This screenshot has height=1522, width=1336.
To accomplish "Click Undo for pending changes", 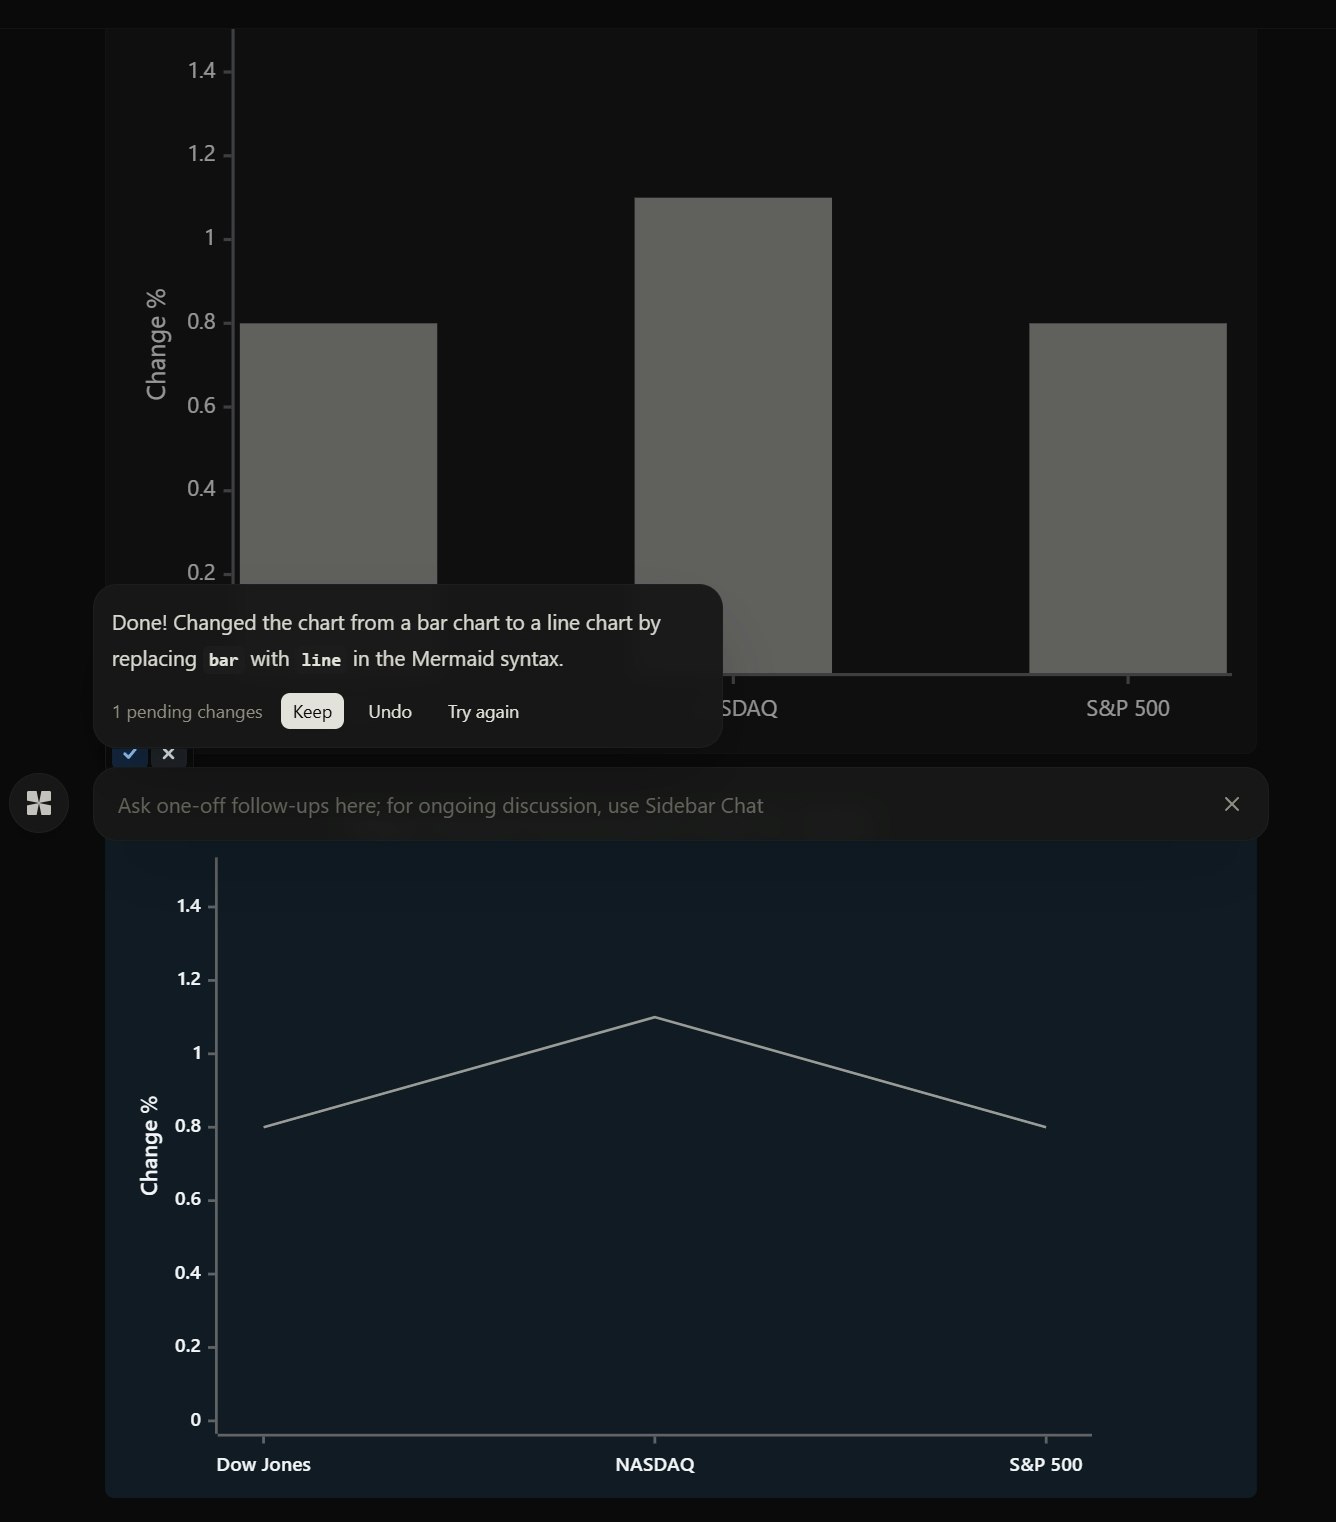I will [390, 711].
